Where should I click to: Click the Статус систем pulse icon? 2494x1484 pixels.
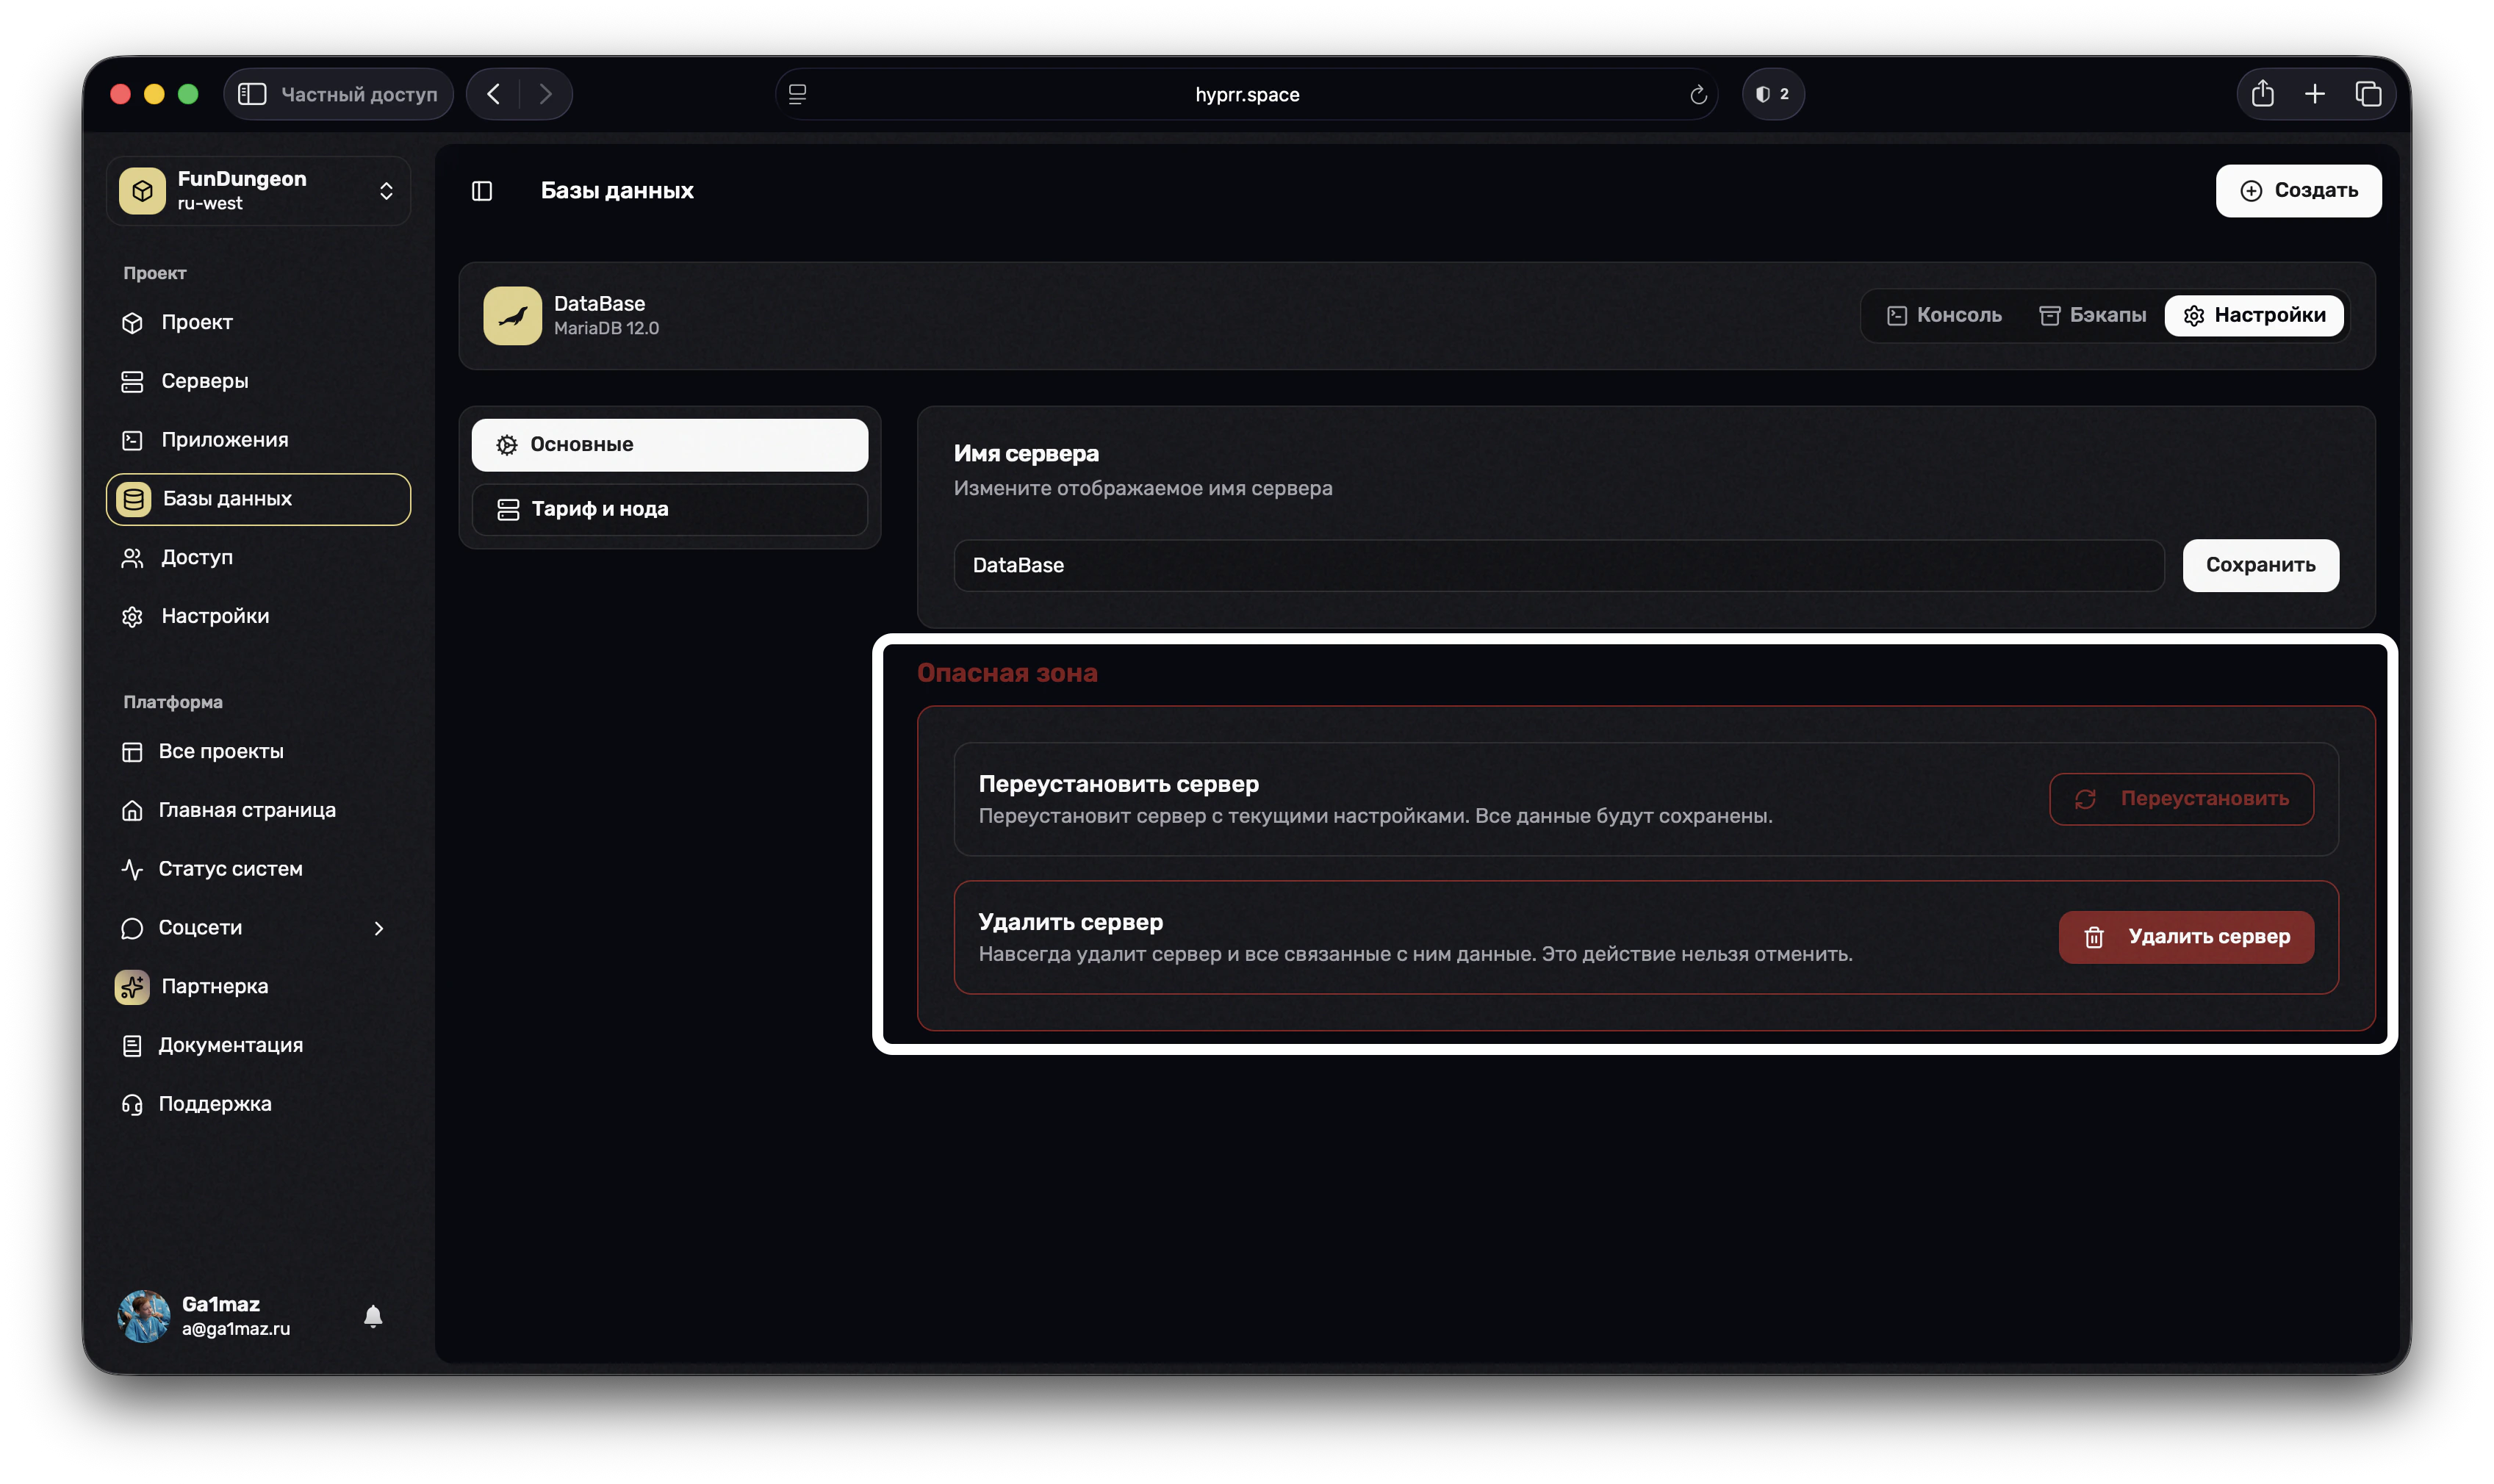132,869
